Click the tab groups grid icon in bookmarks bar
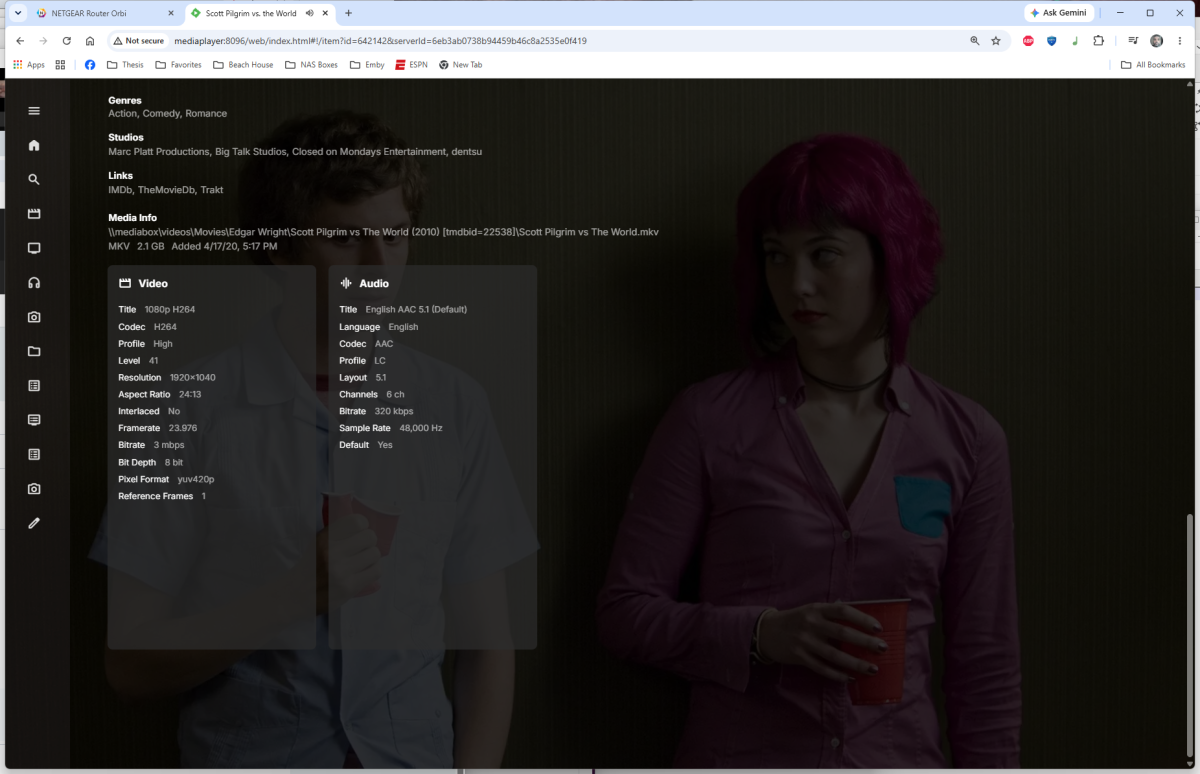Image resolution: width=1200 pixels, height=774 pixels. pyautogui.click(x=60, y=64)
